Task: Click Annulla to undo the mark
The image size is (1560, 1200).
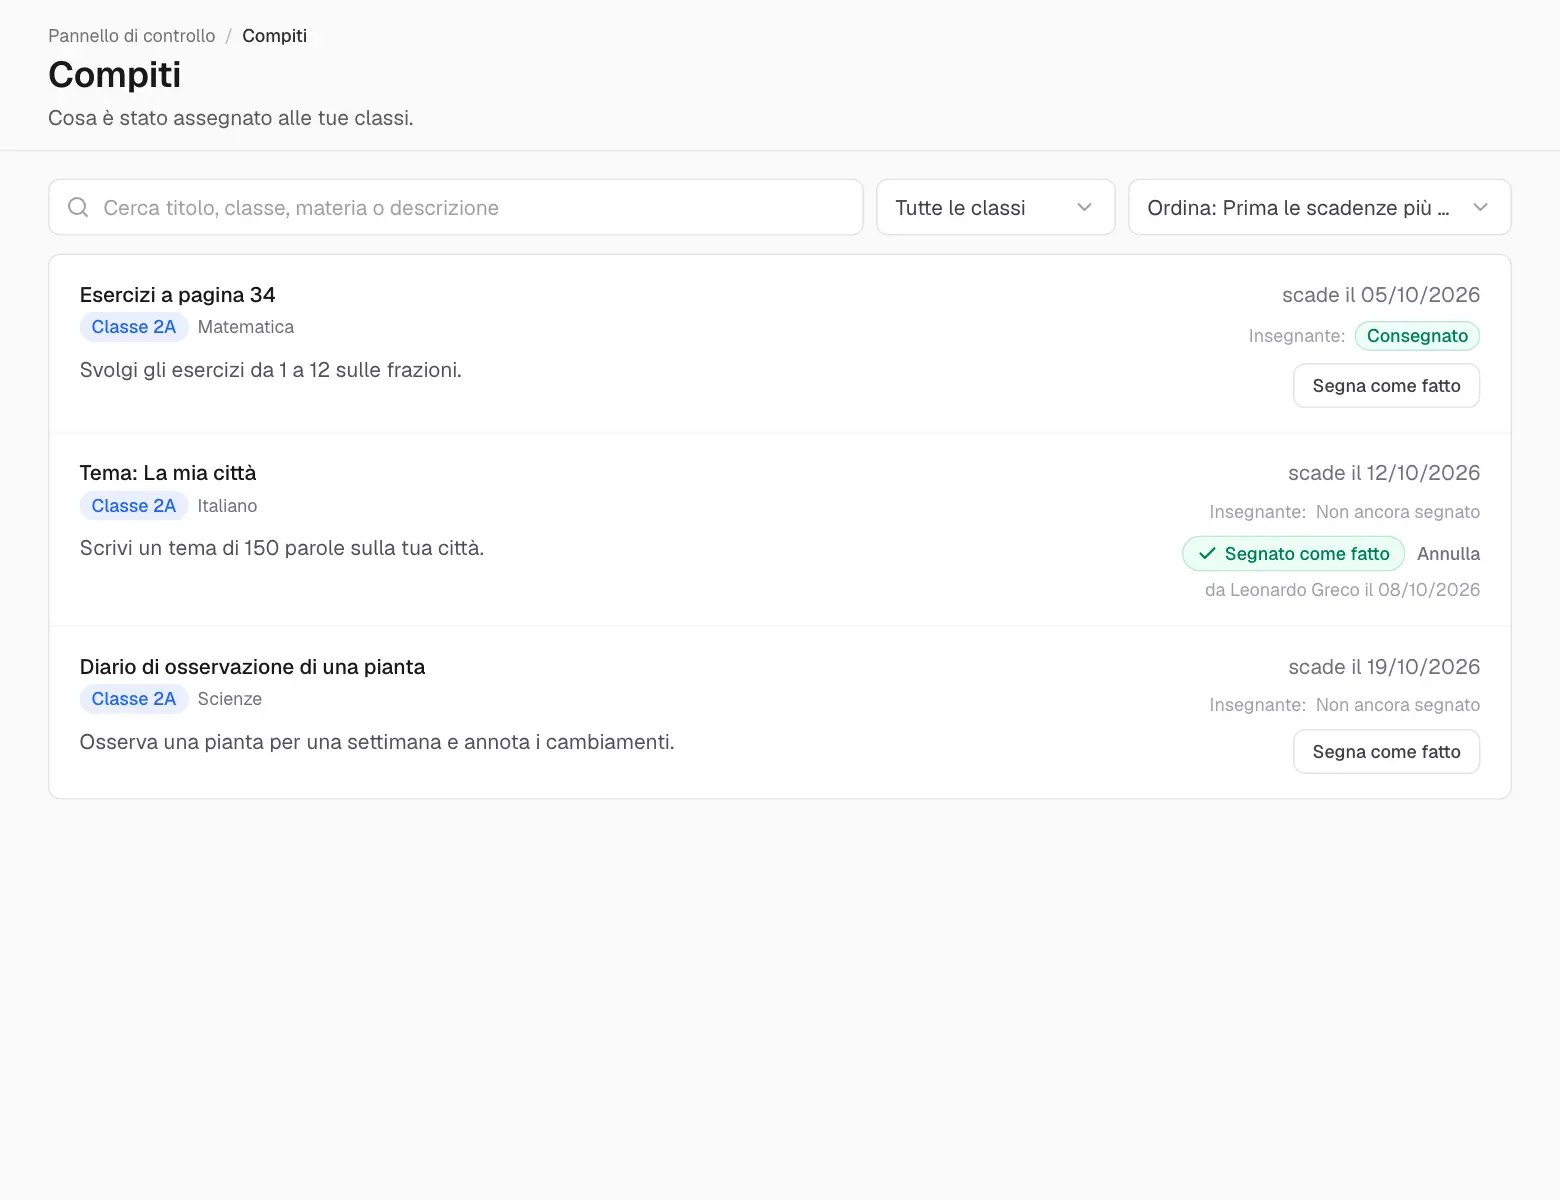Action: tap(1448, 554)
